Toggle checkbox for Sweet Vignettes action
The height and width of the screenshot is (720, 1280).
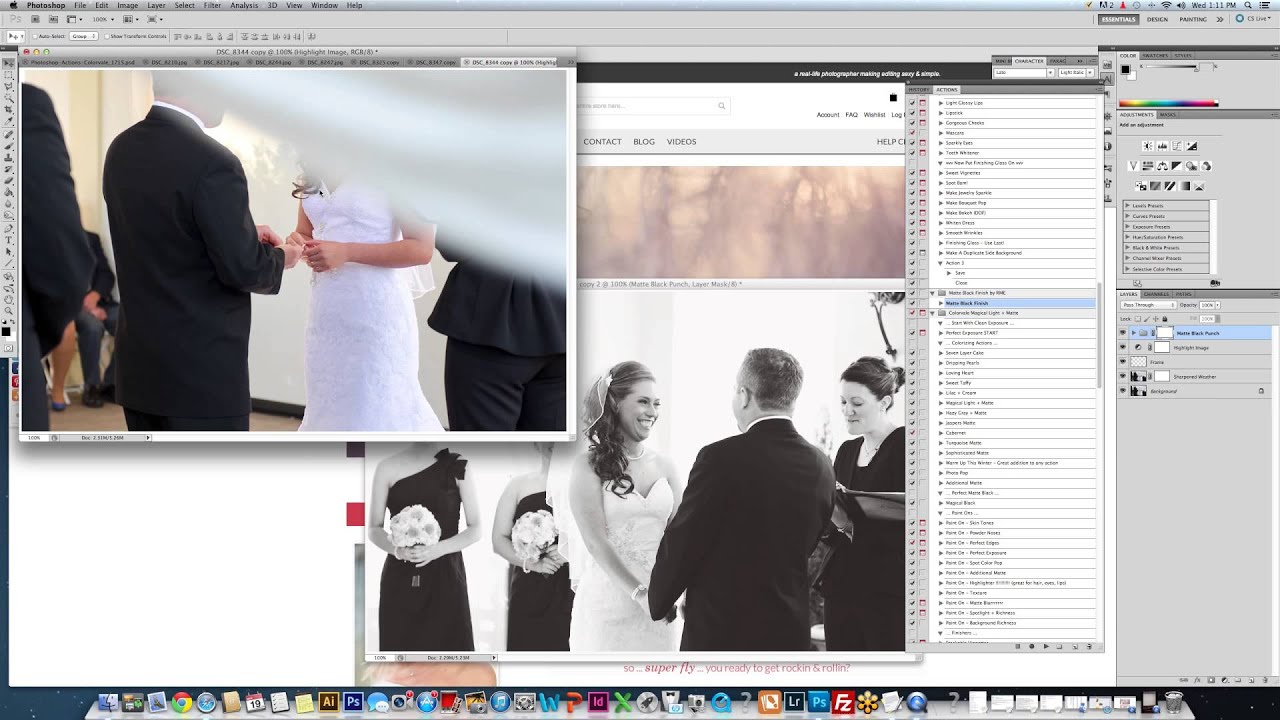click(x=912, y=173)
